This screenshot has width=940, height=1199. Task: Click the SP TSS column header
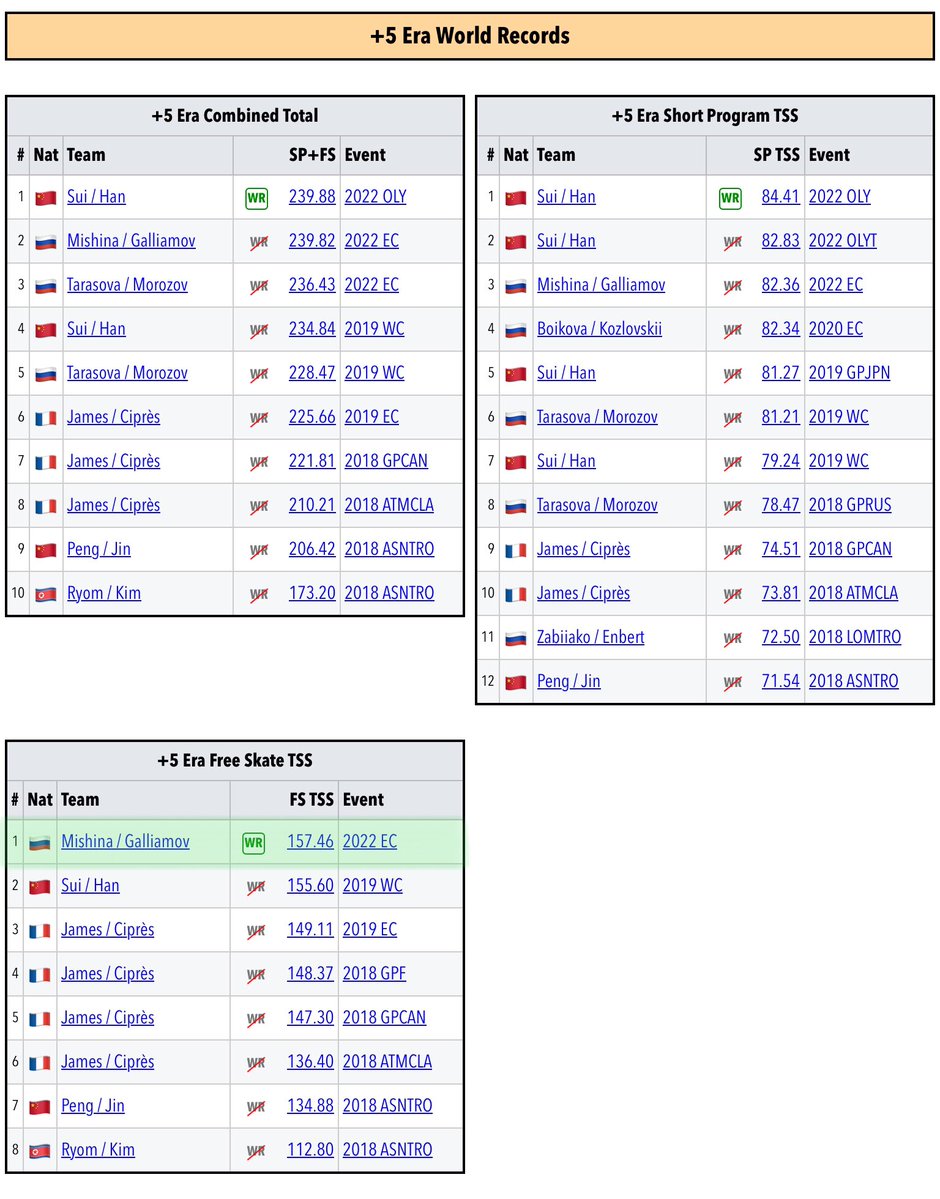(x=776, y=155)
